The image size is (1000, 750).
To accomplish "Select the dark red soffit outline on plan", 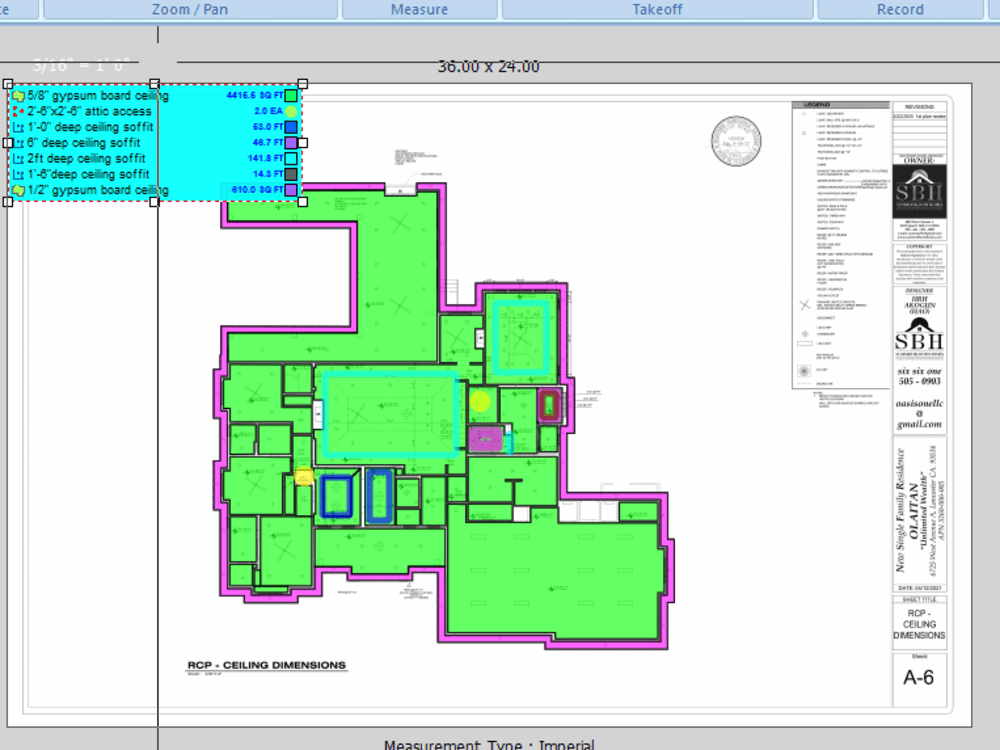I will (549, 405).
